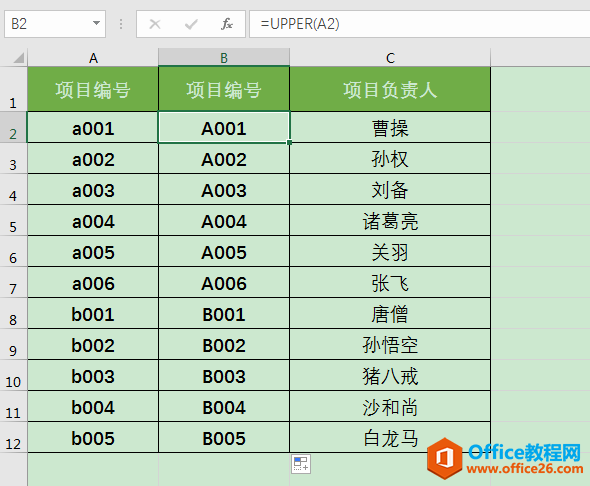
Task: Select row 9 header
Action: click(13, 345)
